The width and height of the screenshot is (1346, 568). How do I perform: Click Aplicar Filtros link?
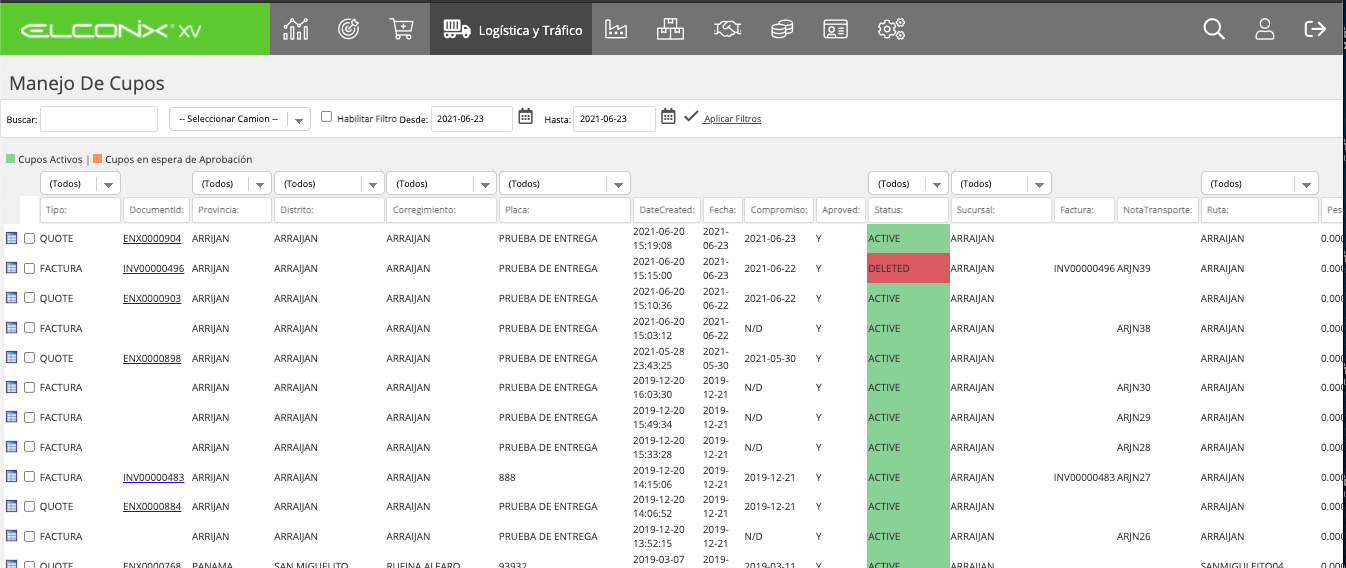tap(732, 119)
